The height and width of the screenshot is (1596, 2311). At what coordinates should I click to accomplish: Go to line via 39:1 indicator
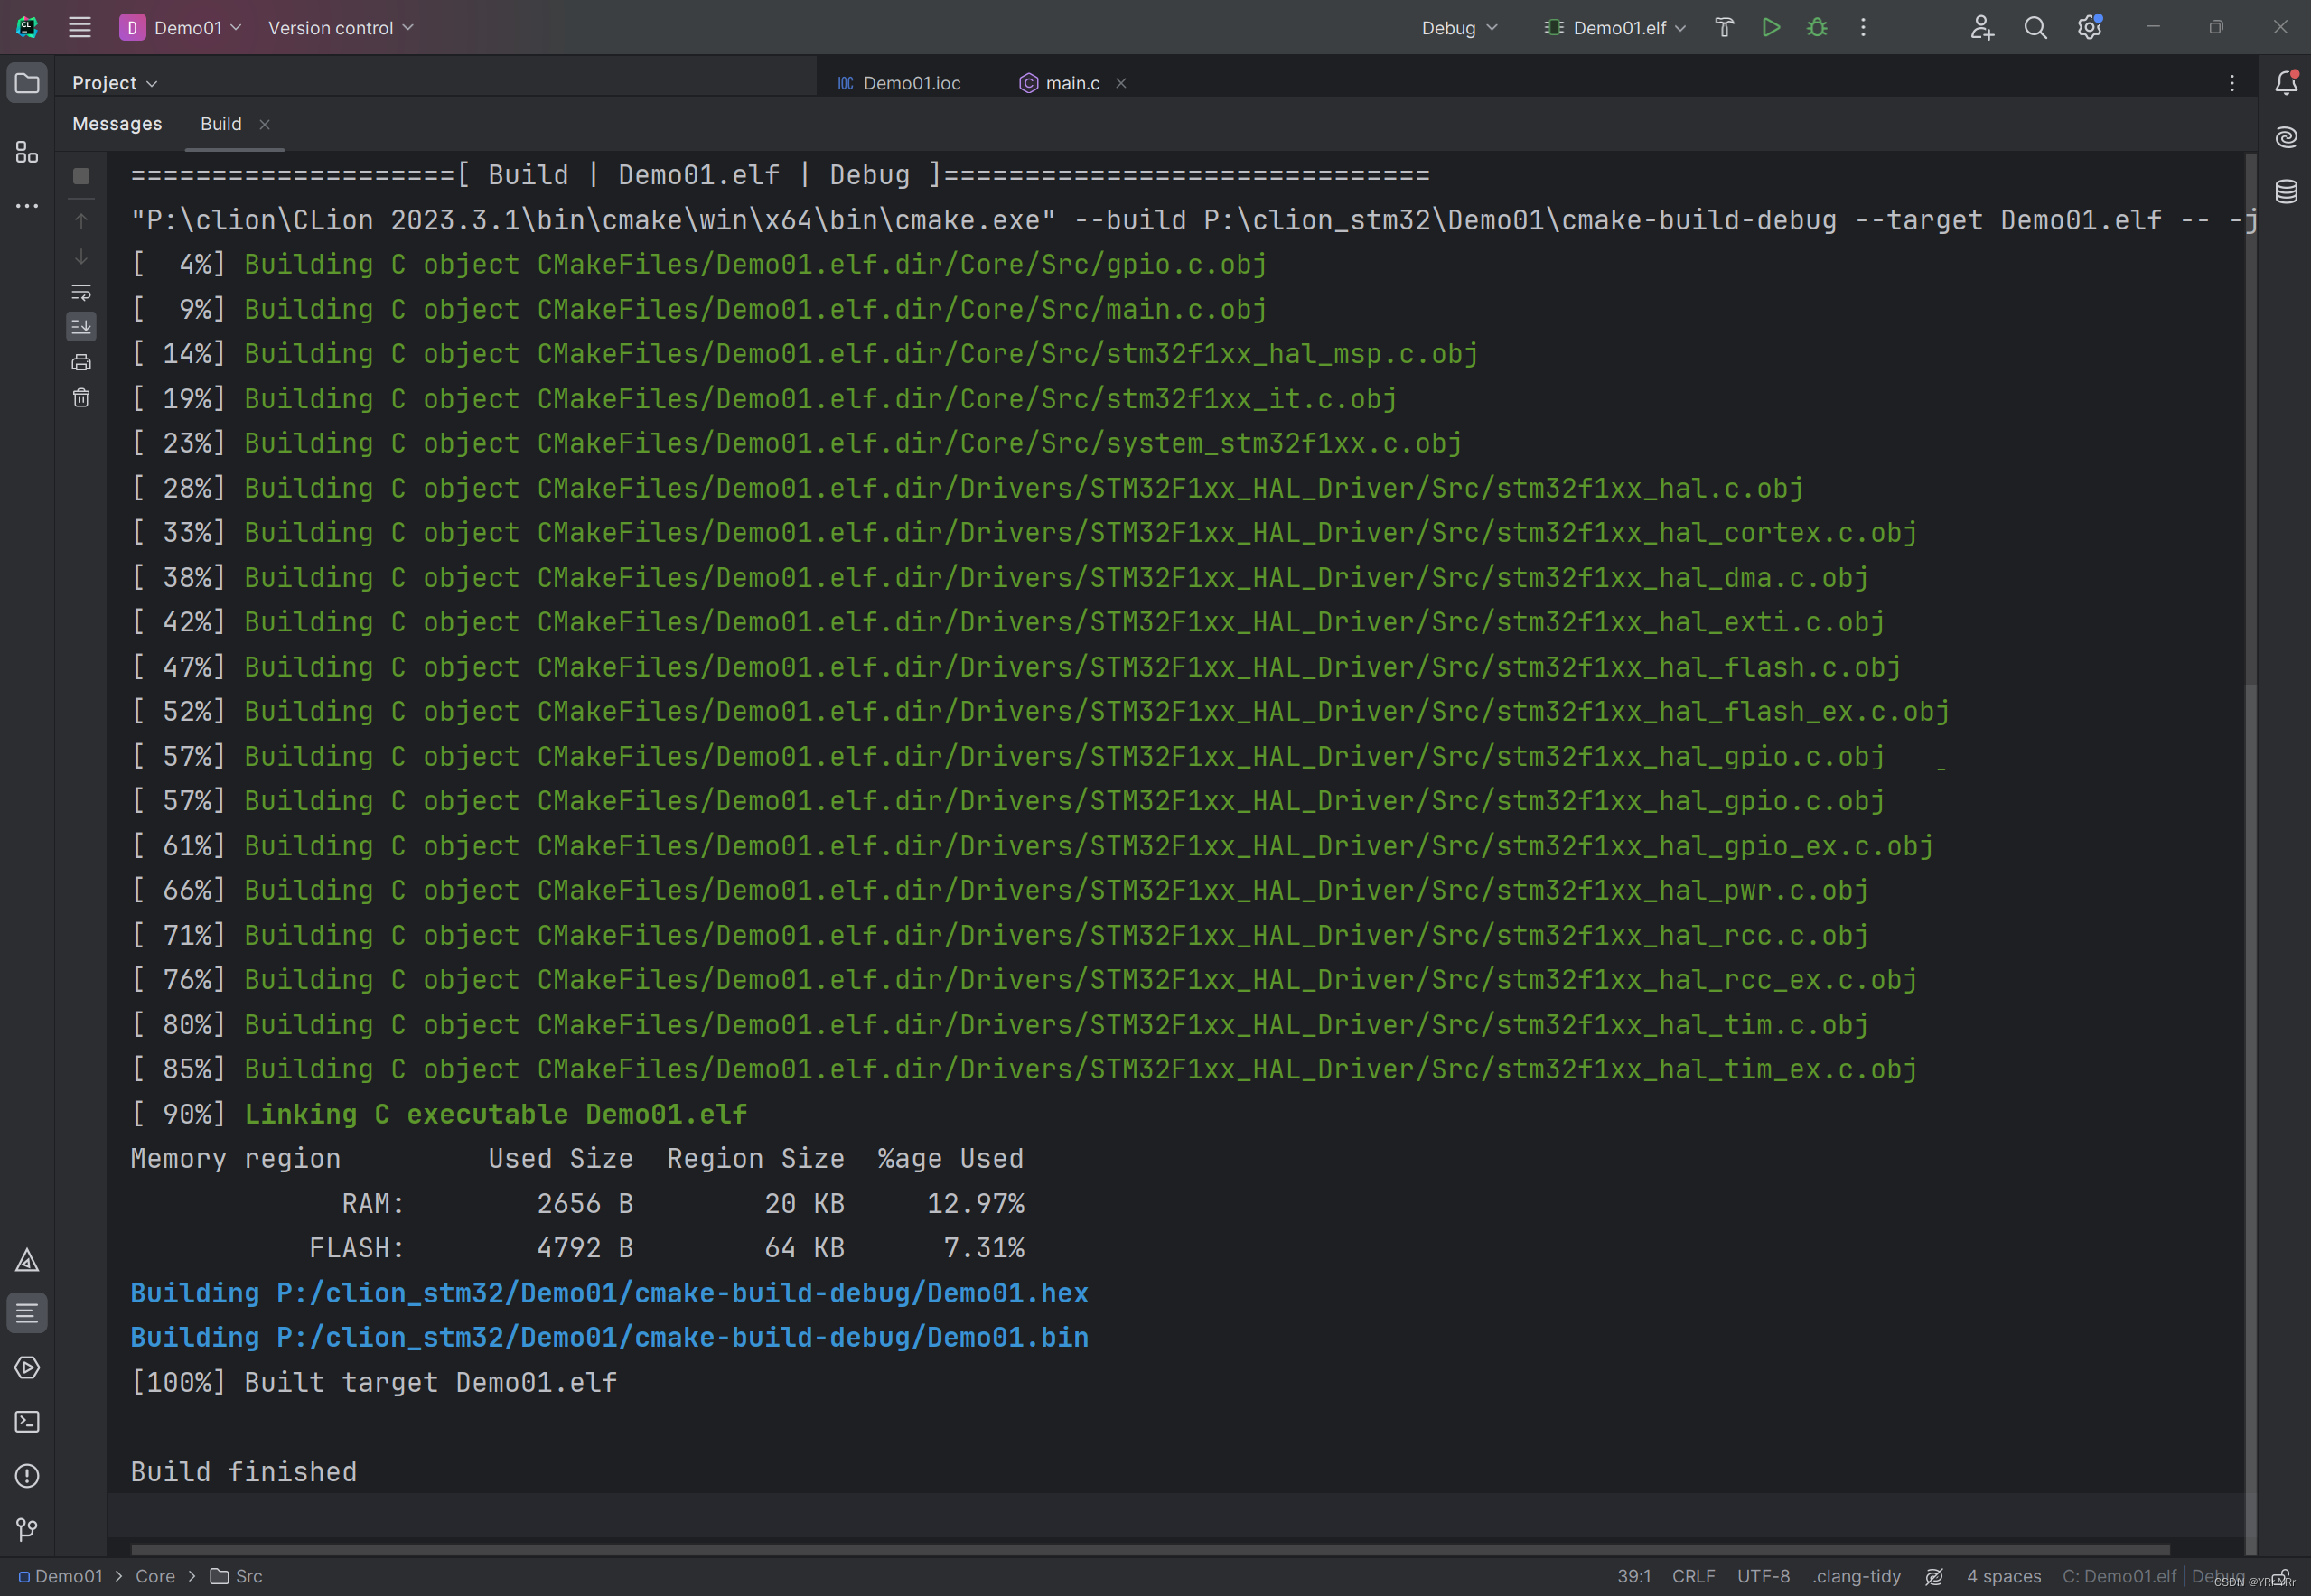click(x=1634, y=1576)
